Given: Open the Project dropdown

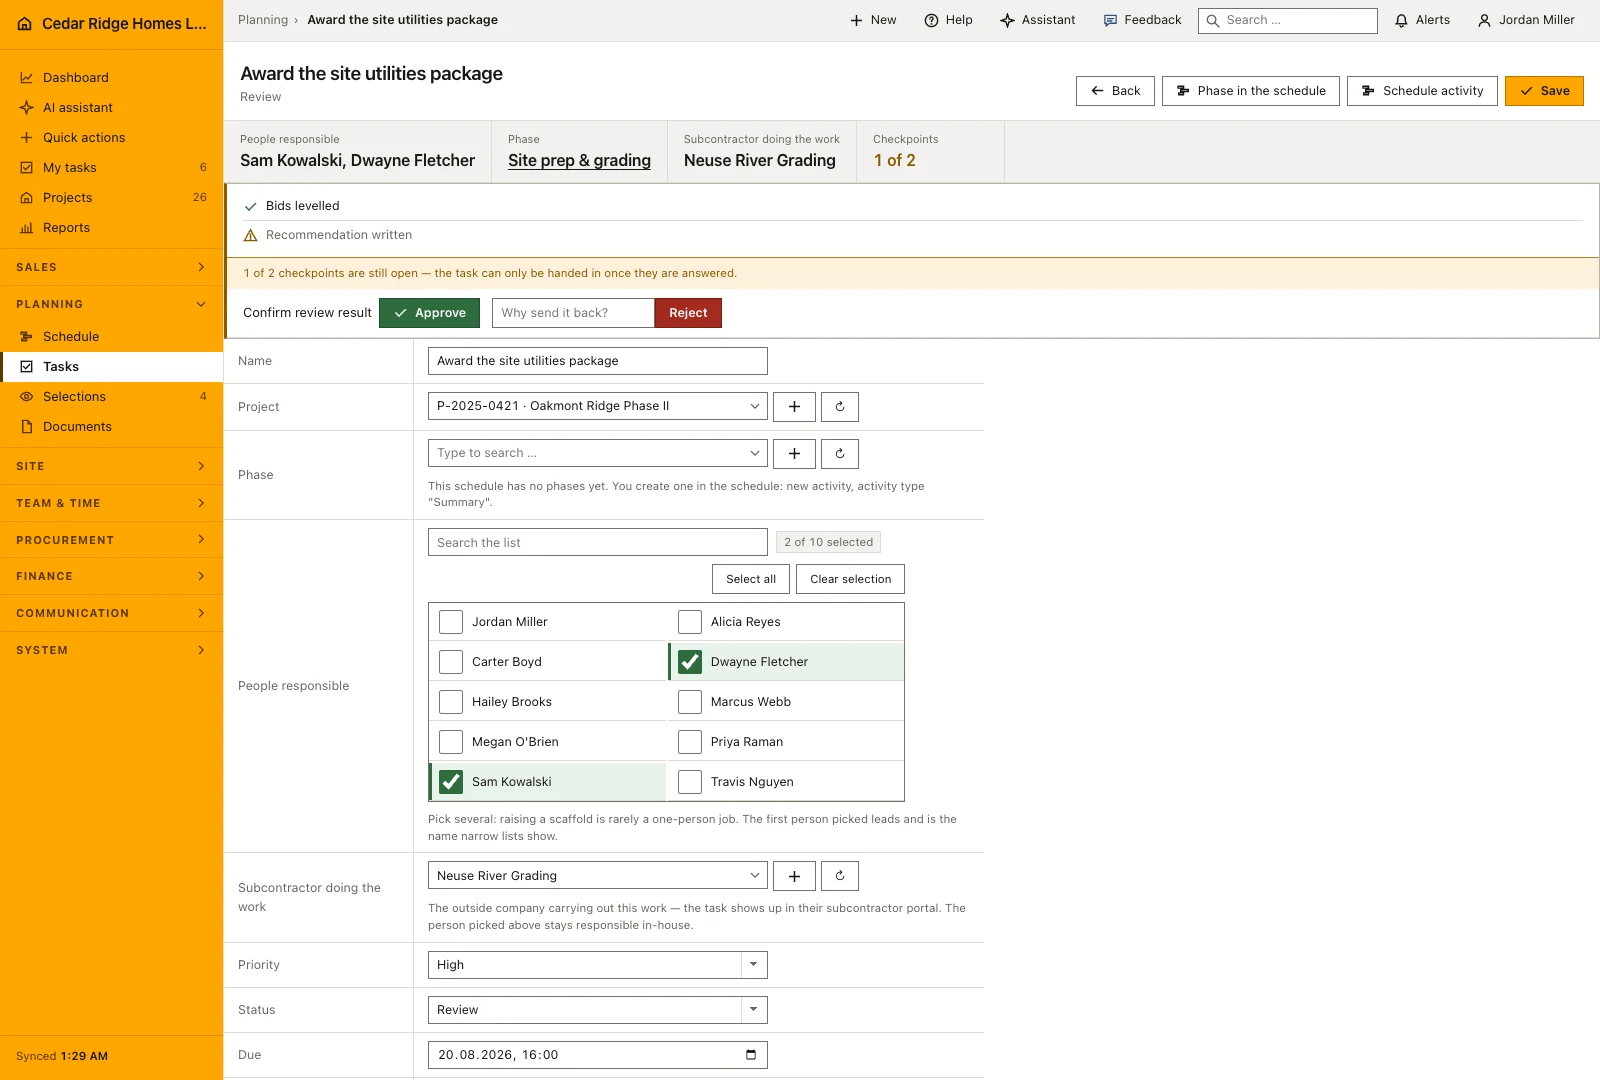Looking at the screenshot, I should (x=598, y=406).
